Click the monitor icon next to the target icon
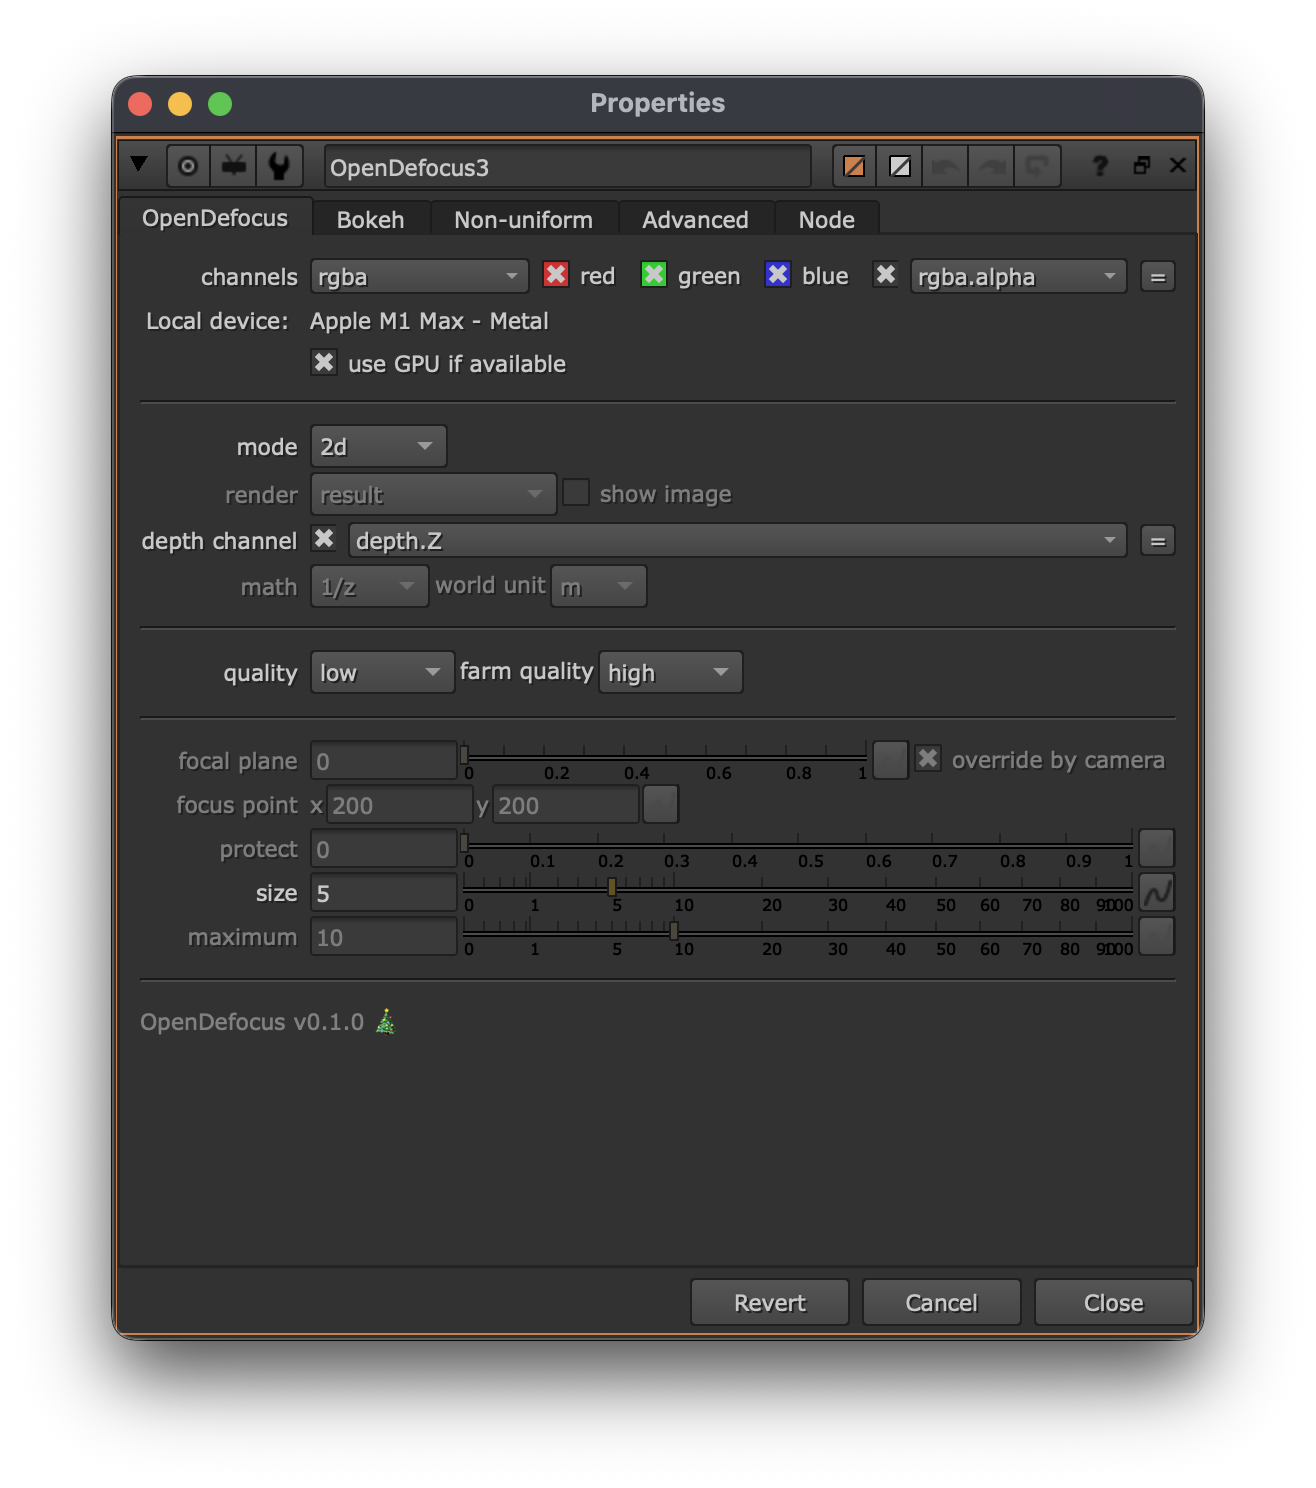 click(x=233, y=166)
